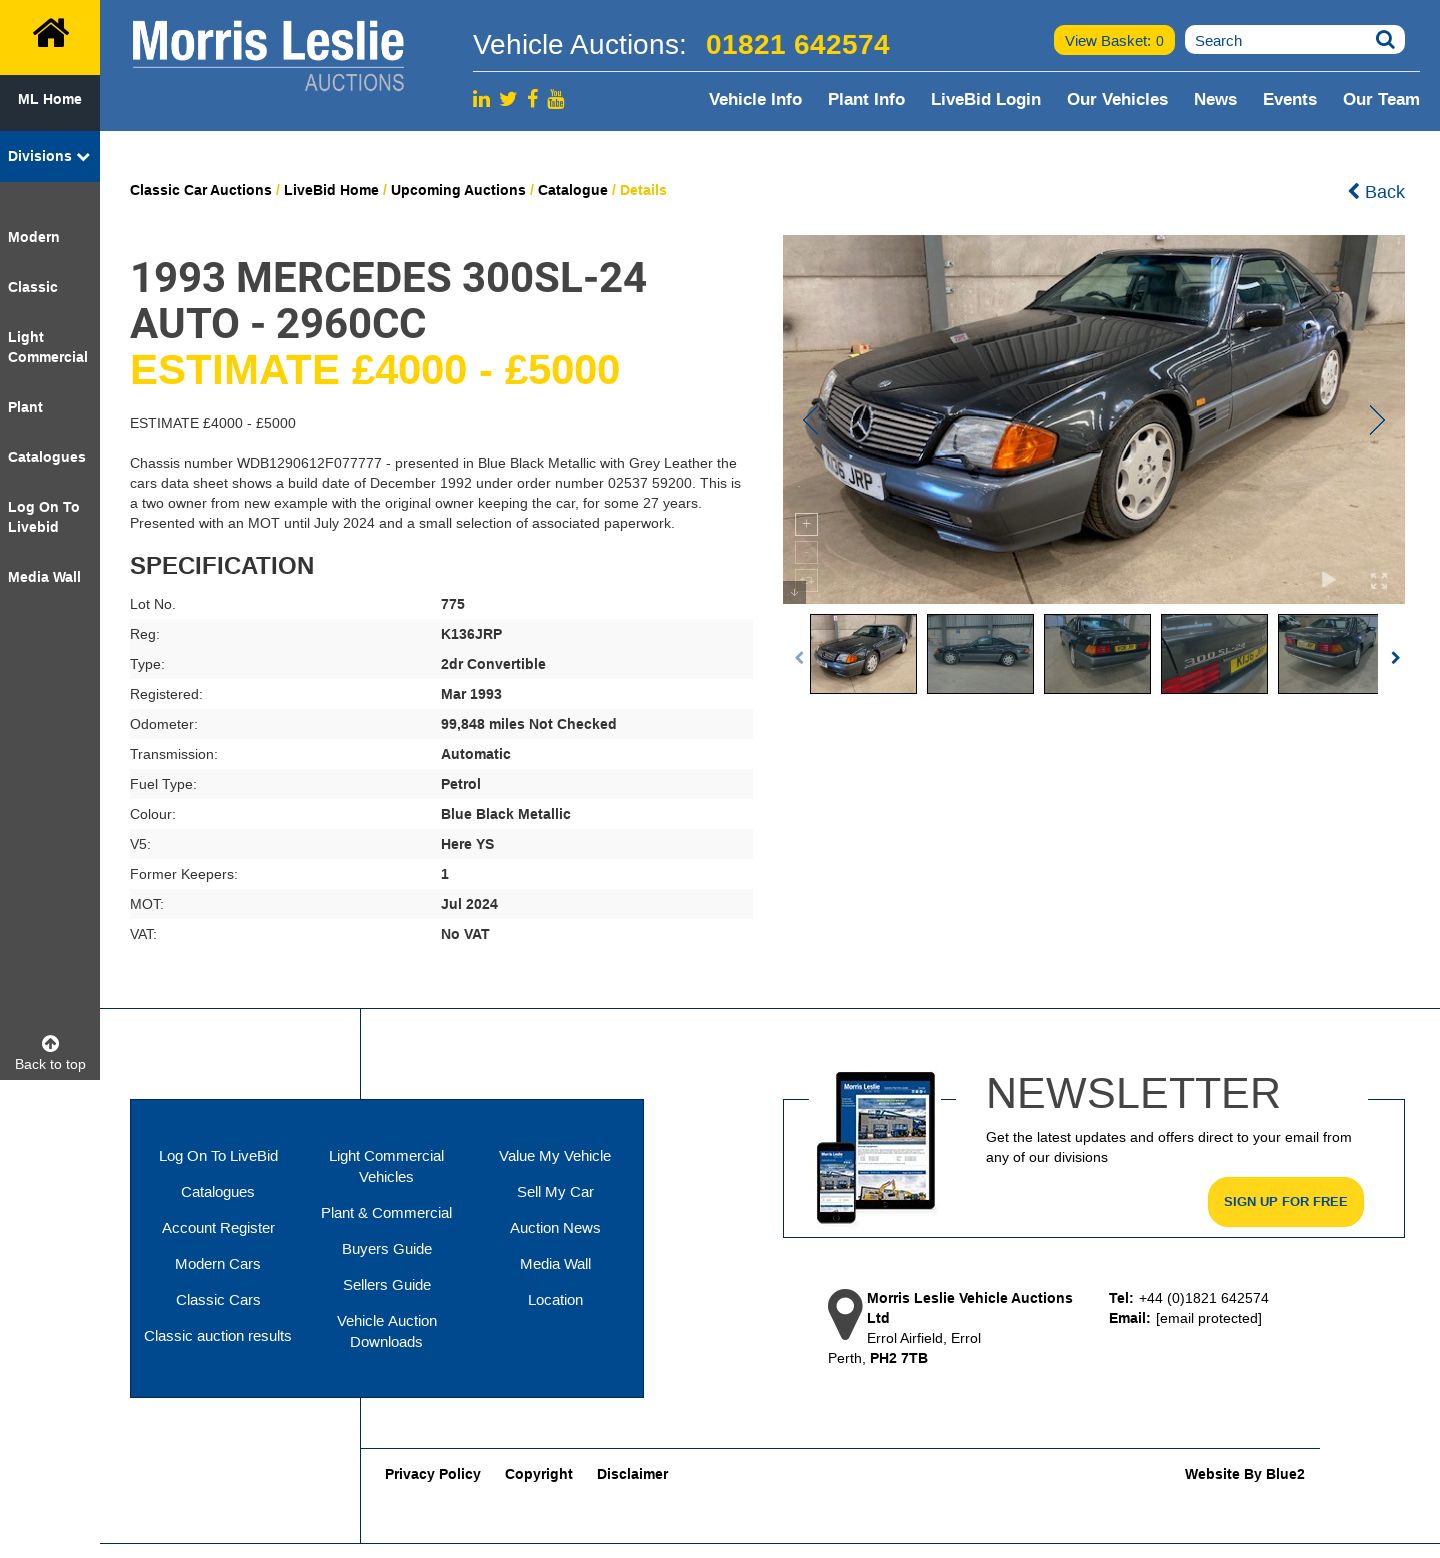This screenshot has width=1440, height=1558.
Task: Expand the Divisions dropdown
Action: tap(49, 156)
